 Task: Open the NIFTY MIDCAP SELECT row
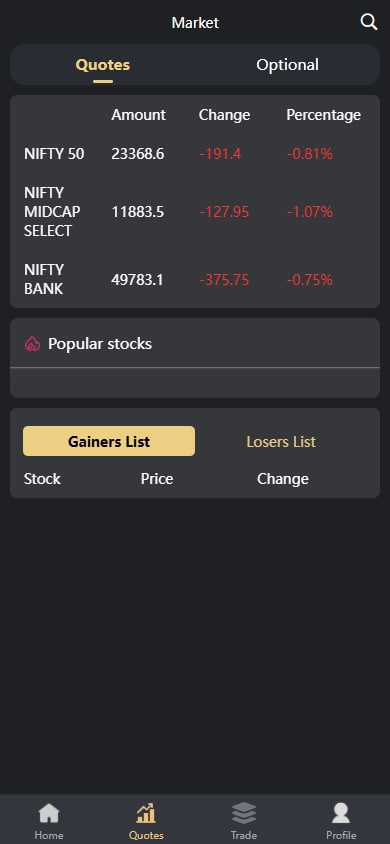pos(195,212)
